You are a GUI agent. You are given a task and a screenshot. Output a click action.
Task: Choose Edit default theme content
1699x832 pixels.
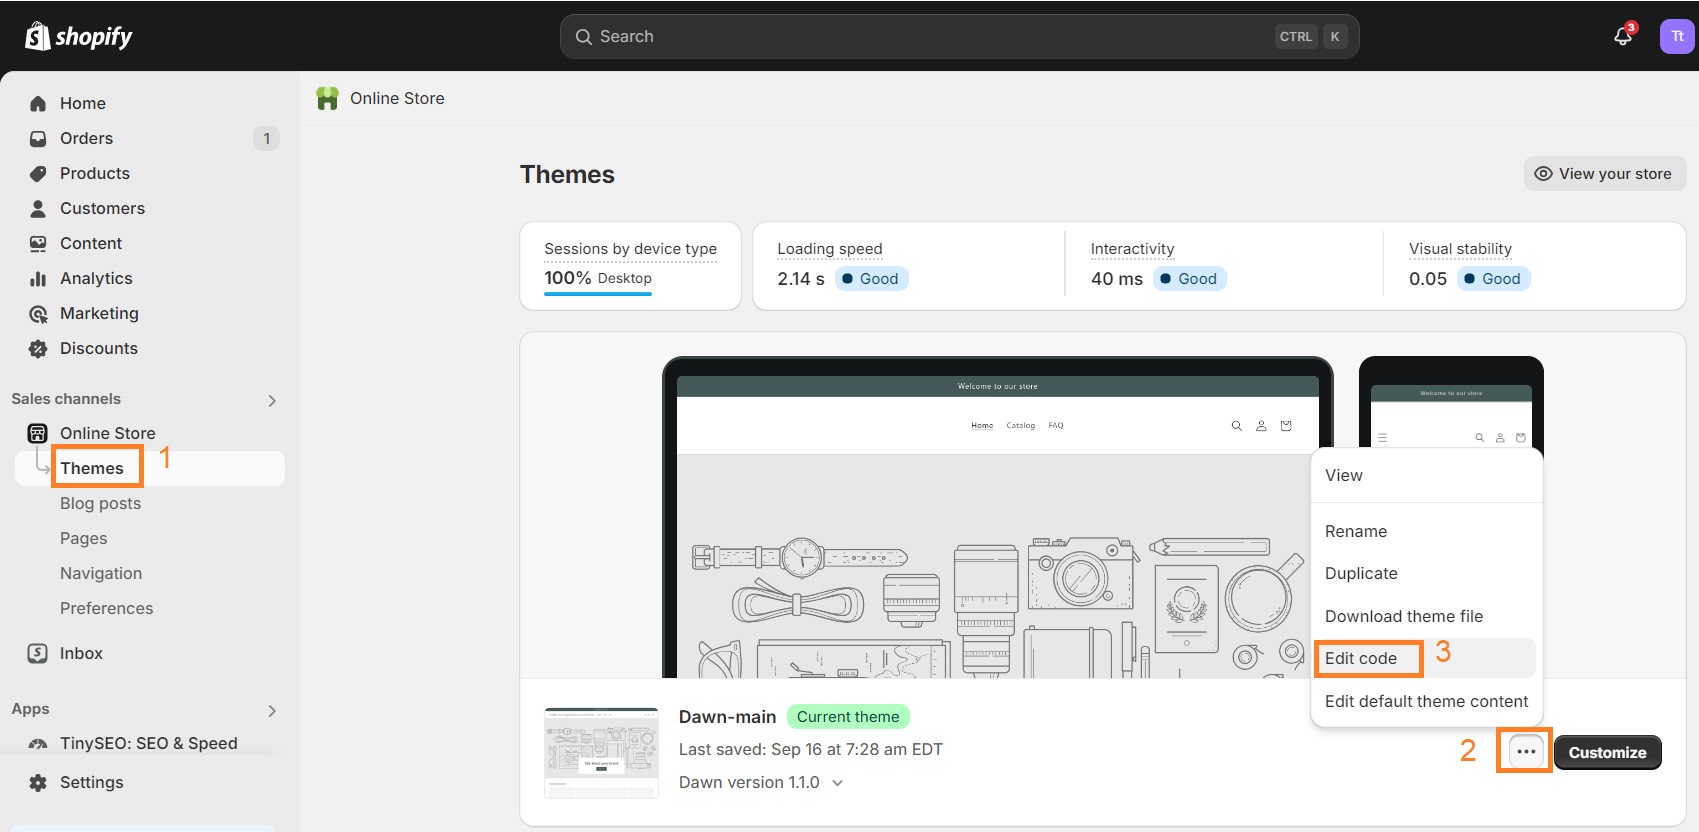pyautogui.click(x=1426, y=701)
